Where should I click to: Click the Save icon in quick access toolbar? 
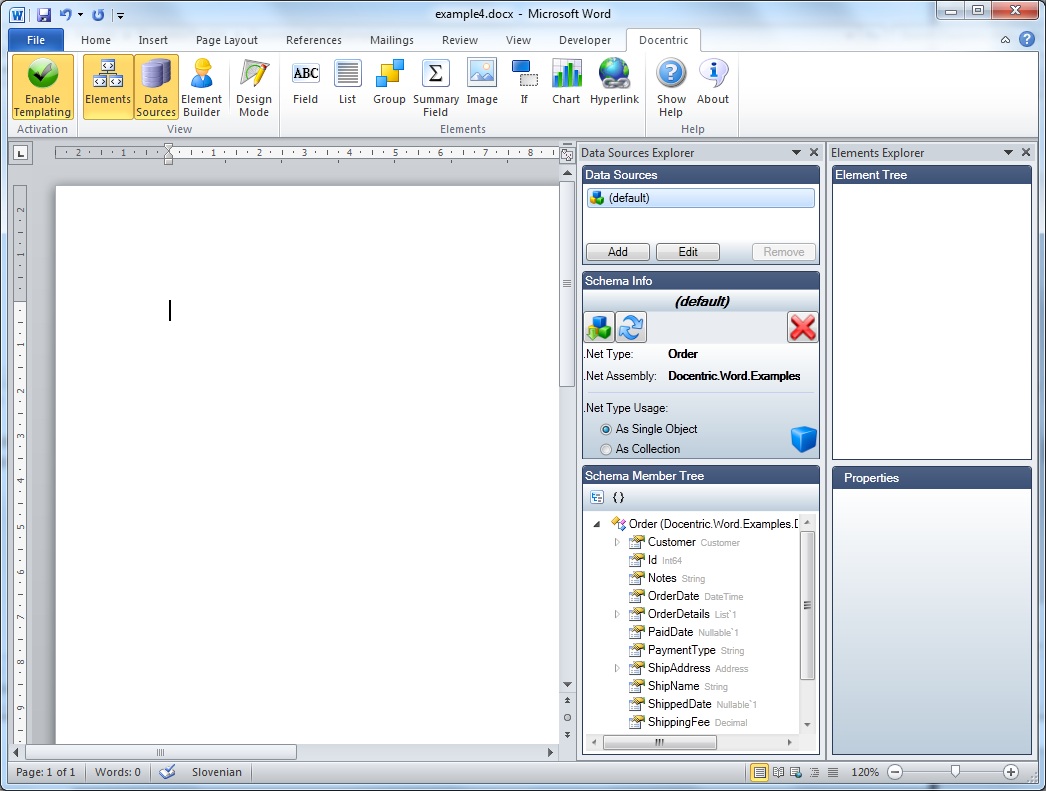point(44,15)
